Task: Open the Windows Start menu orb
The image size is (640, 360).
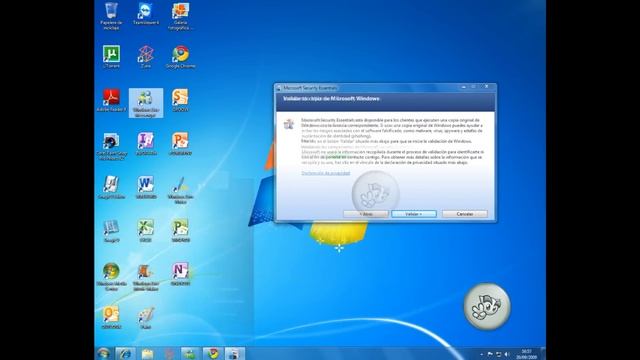Action: pyautogui.click(x=103, y=353)
